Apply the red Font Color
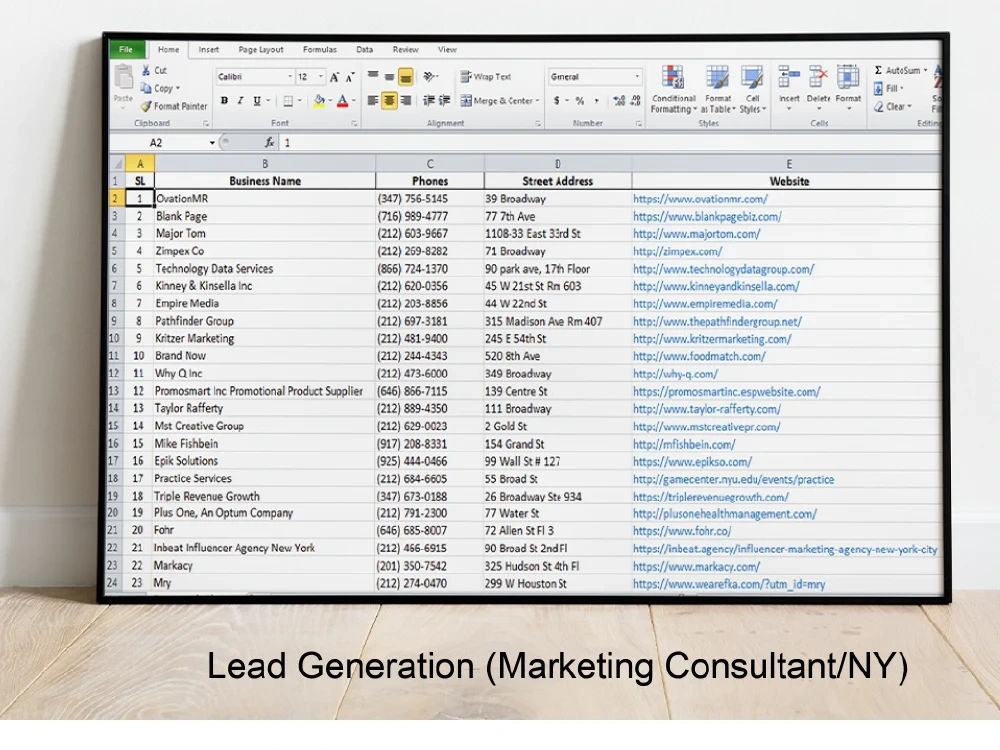 342,101
